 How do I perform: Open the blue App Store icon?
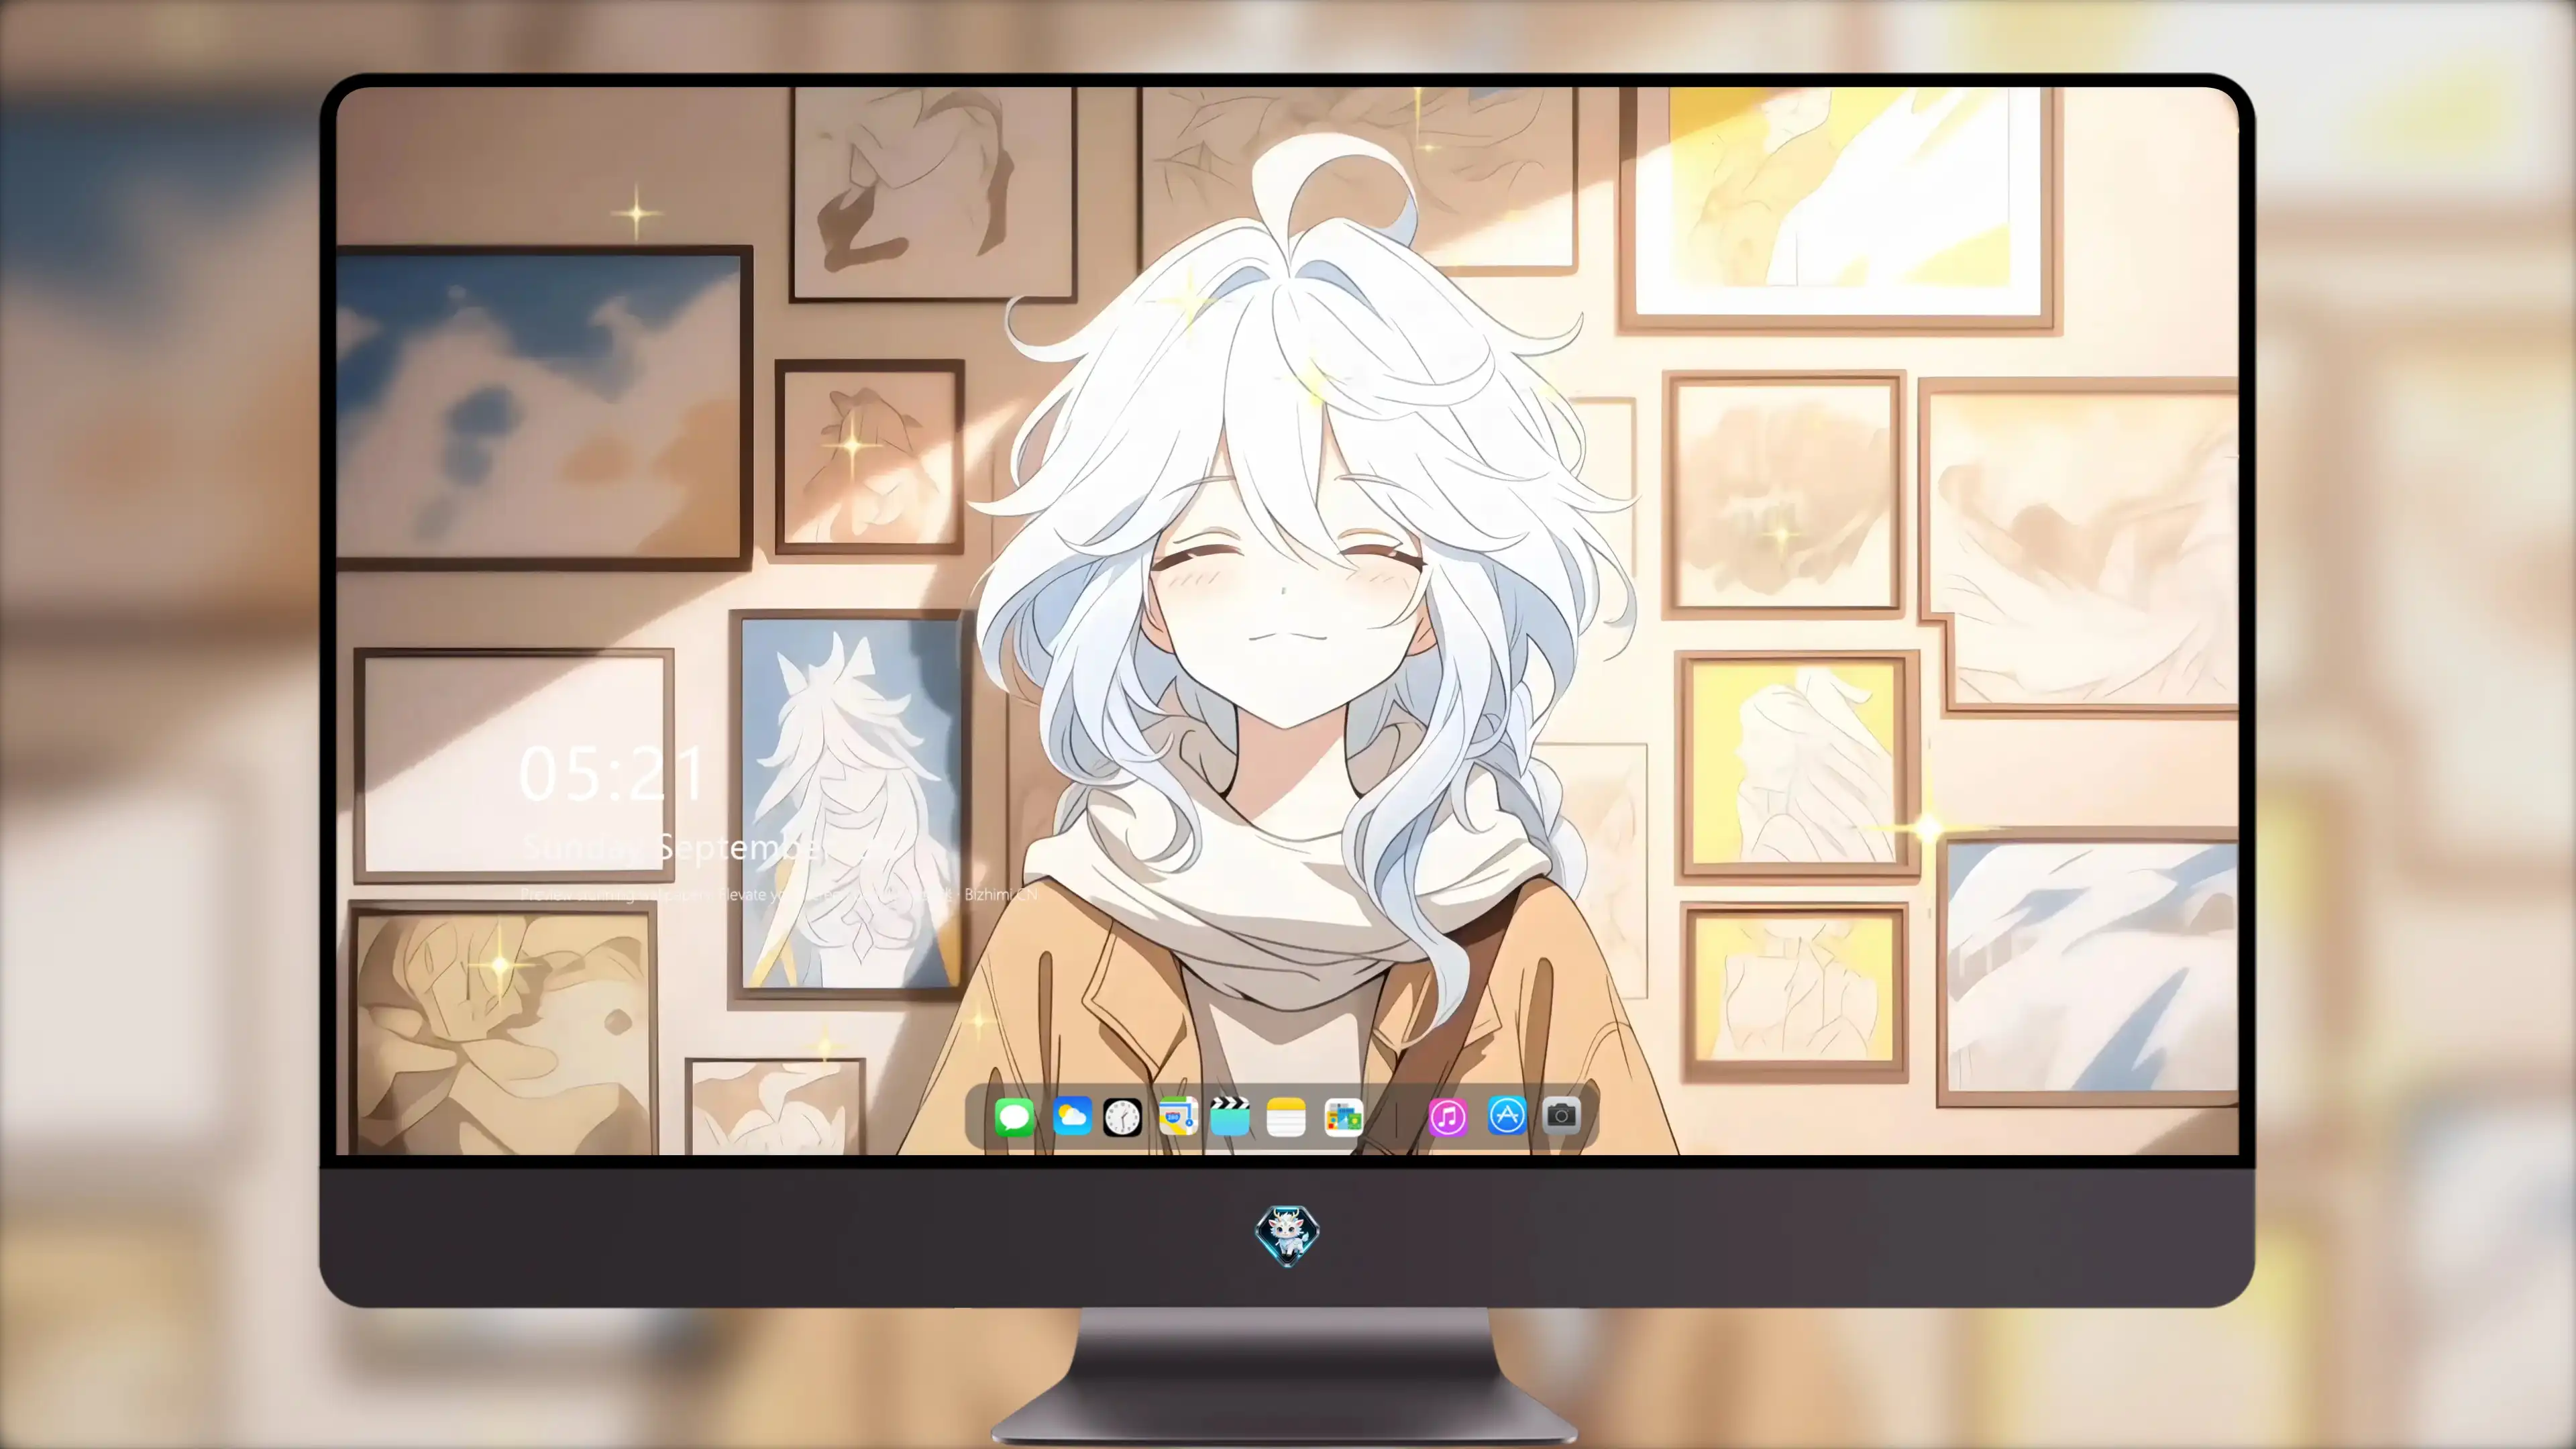tap(1507, 1115)
